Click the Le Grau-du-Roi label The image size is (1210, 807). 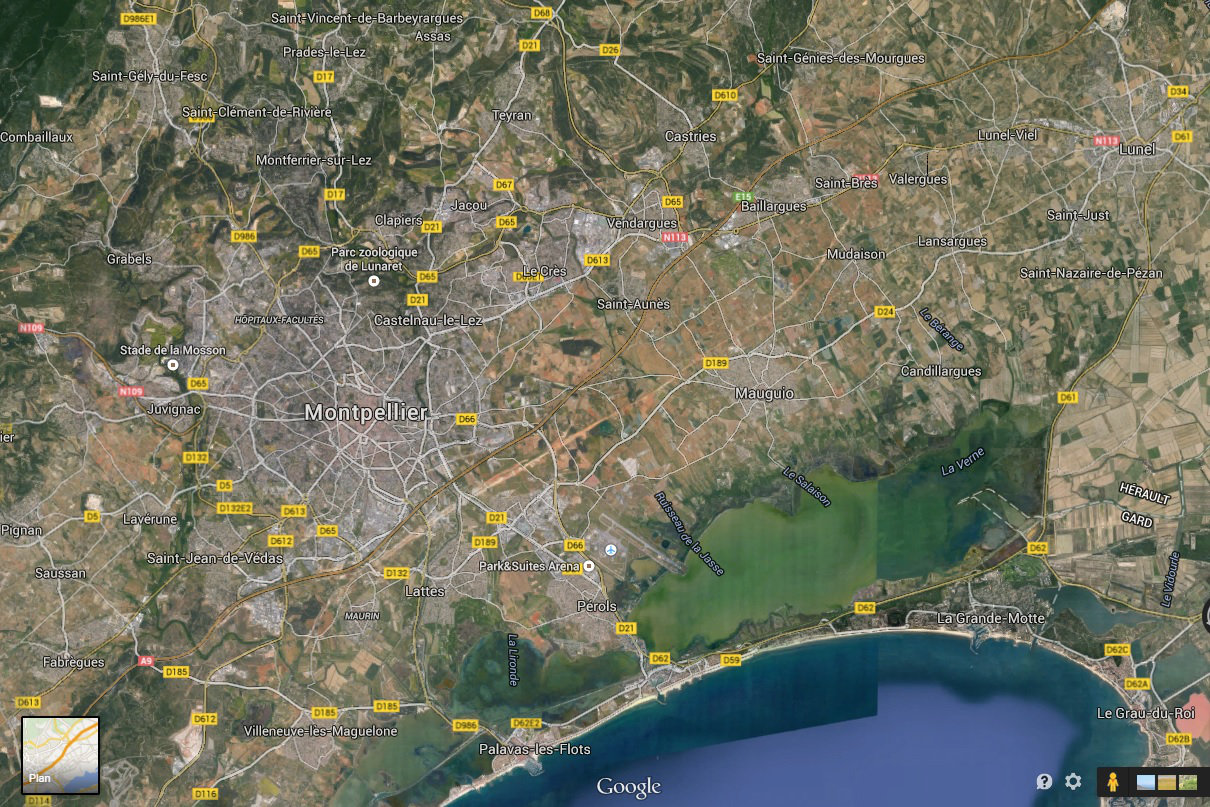click(1145, 713)
